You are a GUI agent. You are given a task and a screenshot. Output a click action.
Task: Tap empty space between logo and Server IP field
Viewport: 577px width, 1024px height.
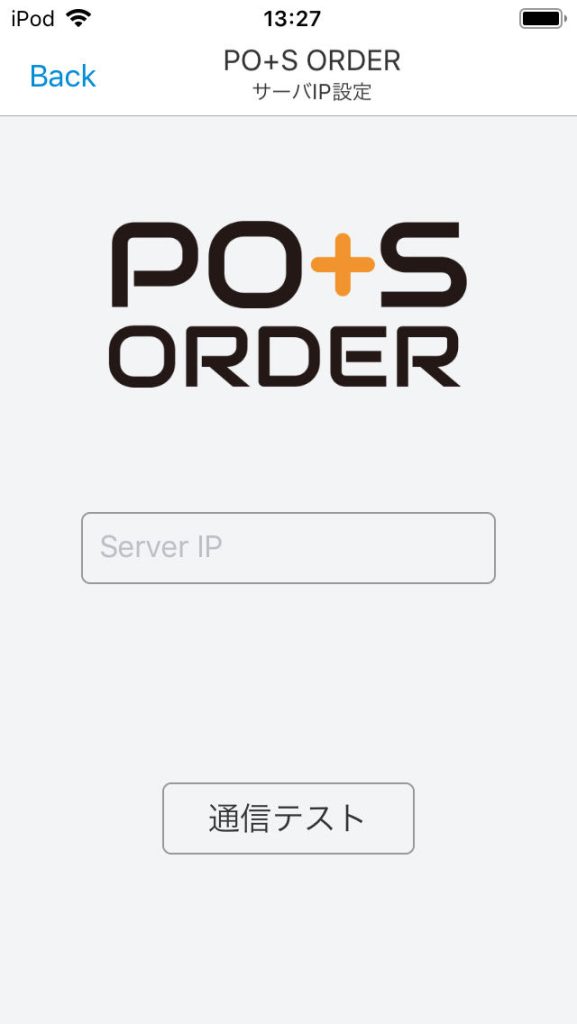288,449
